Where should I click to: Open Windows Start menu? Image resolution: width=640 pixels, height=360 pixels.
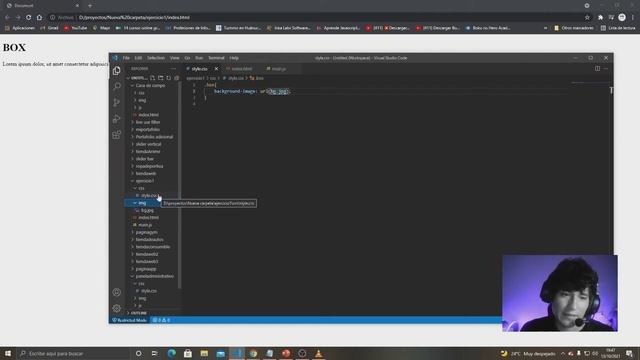click(x=8, y=353)
